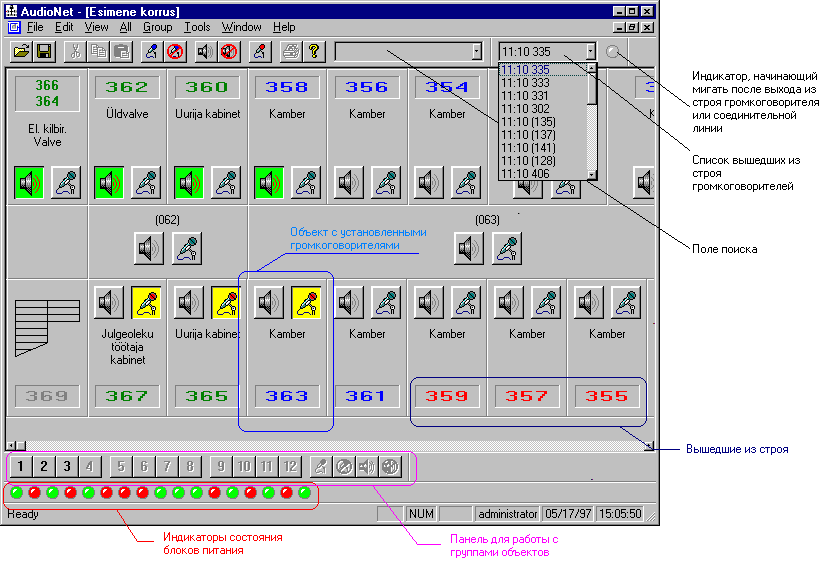This screenshot has width=838, height=562.
Task: Click failed room number button 359
Action: tap(447, 396)
